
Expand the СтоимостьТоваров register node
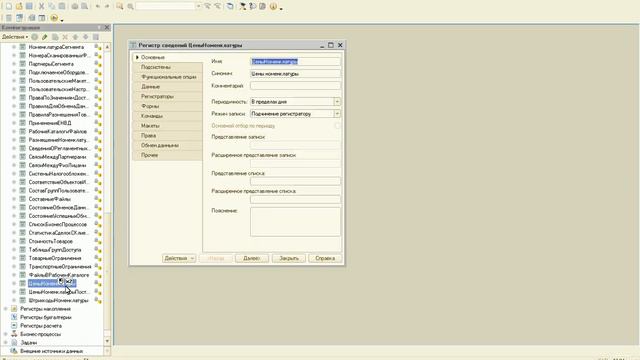pos(14,241)
